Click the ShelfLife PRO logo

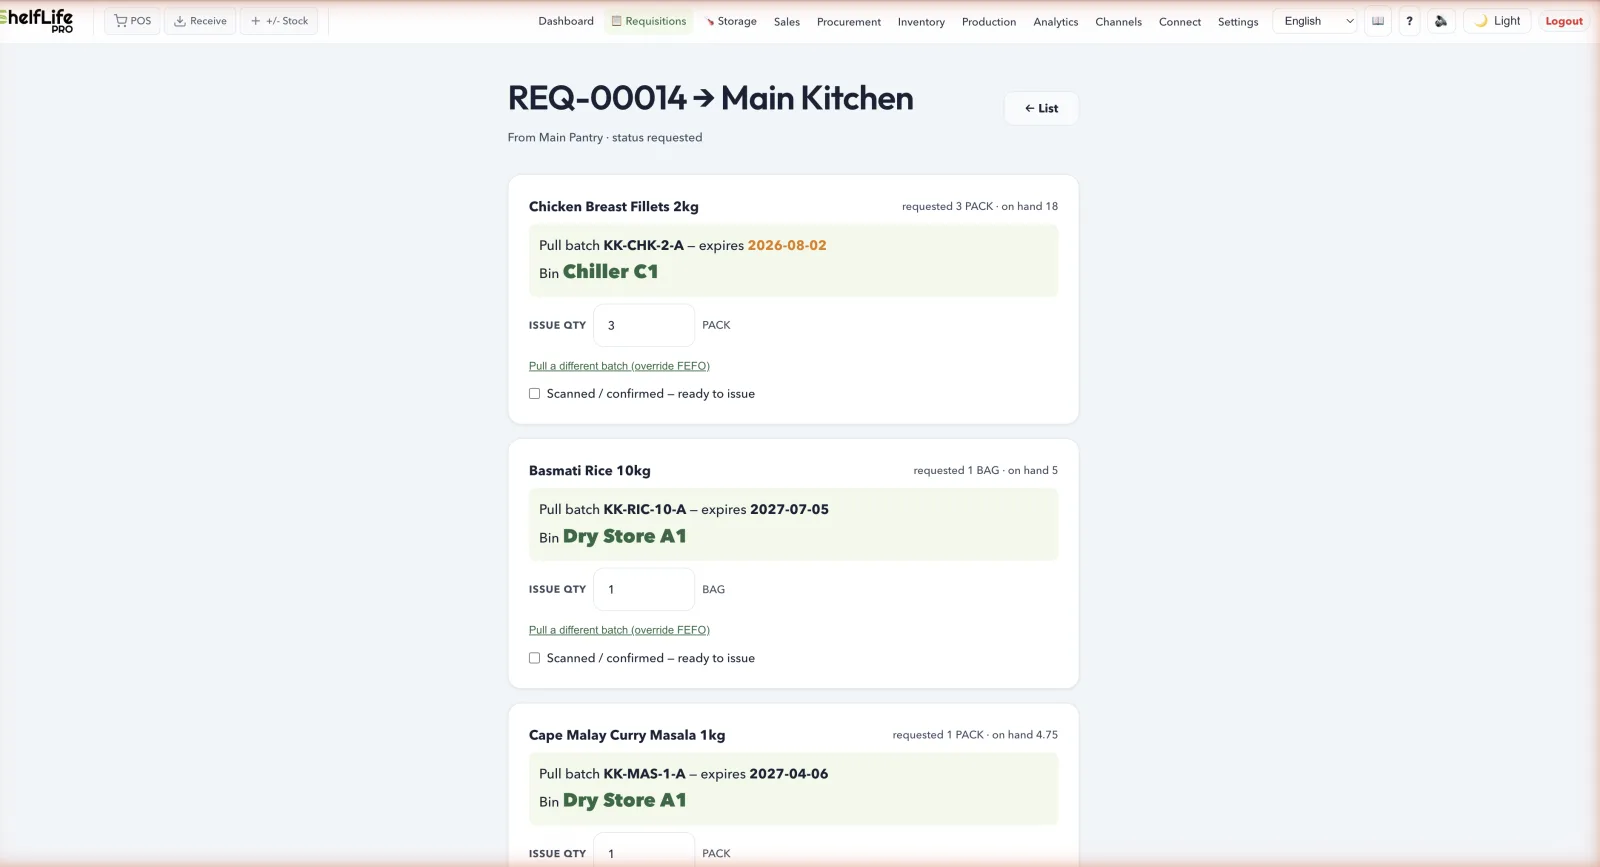[37, 21]
